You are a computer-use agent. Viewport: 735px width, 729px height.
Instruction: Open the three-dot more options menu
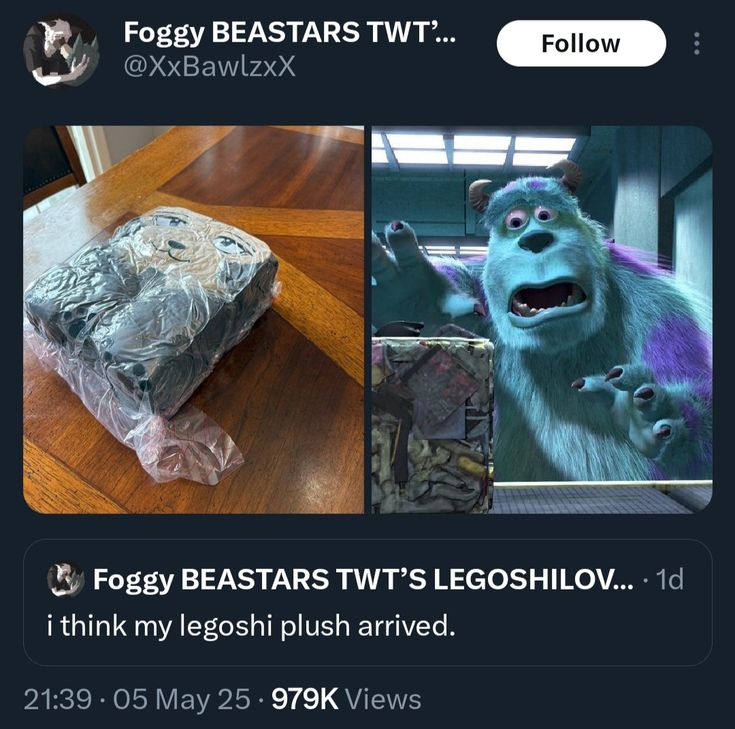[x=697, y=43]
